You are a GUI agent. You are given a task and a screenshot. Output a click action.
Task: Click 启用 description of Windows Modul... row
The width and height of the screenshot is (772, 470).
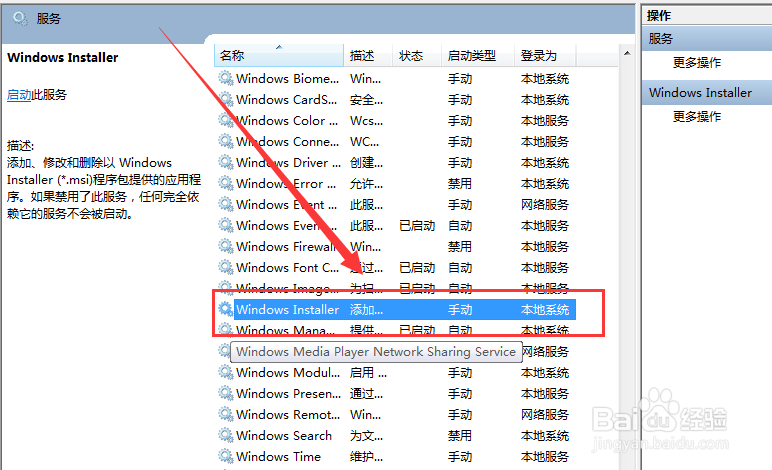pyautogui.click(x=368, y=373)
